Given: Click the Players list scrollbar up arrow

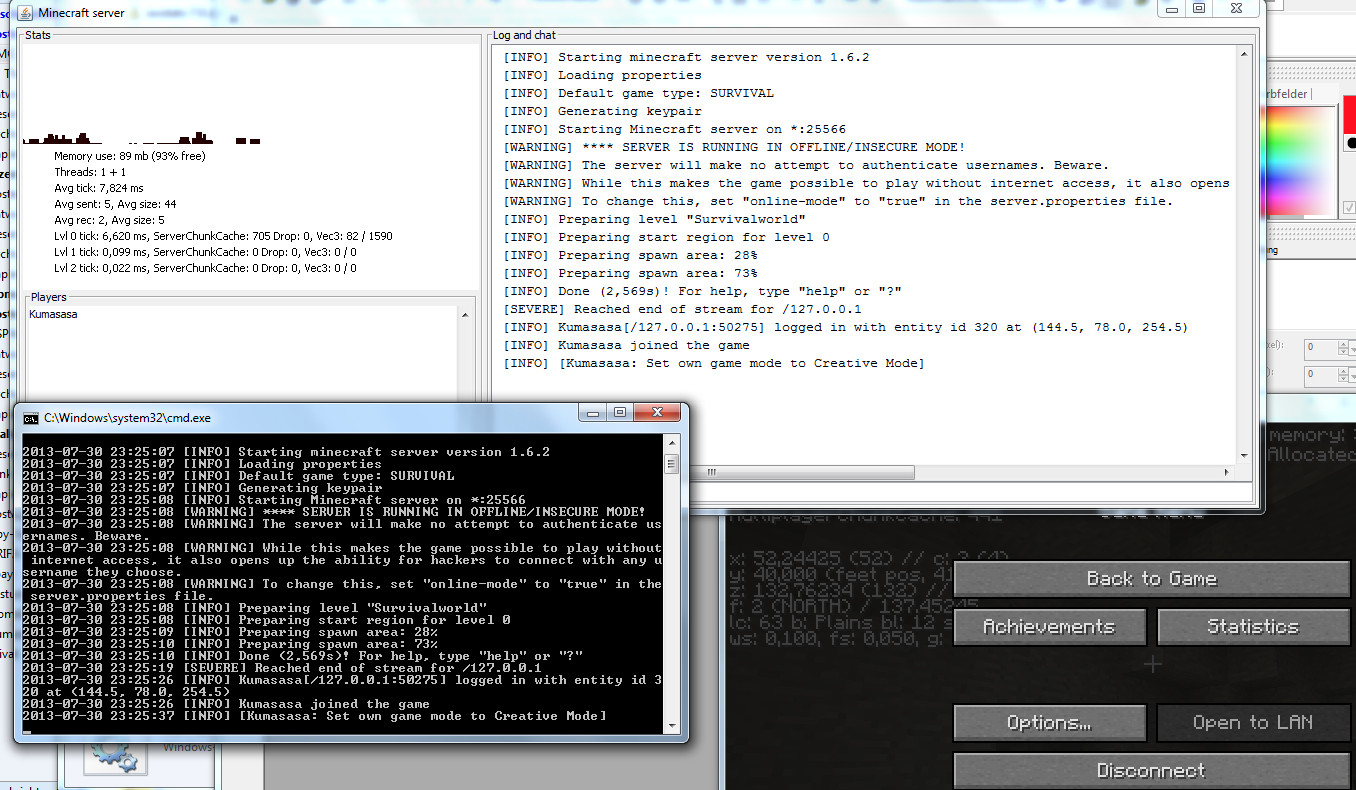Looking at the screenshot, I should pos(465,316).
